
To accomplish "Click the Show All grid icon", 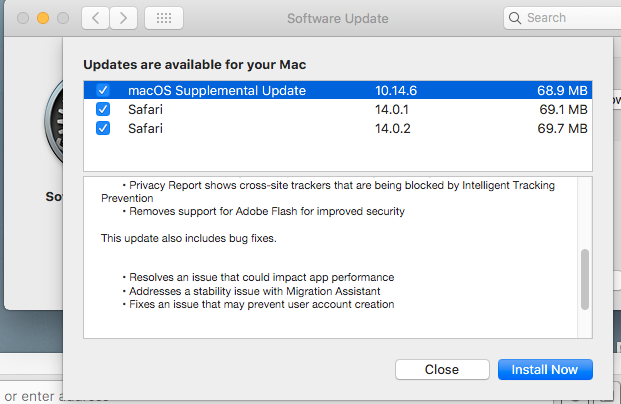I will (x=164, y=18).
